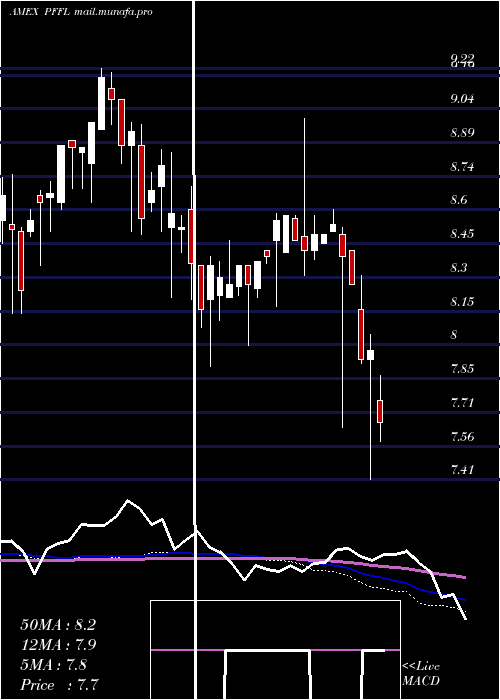
Task: Click the tallest white candlestick near 9.22
Action: pos(101,103)
